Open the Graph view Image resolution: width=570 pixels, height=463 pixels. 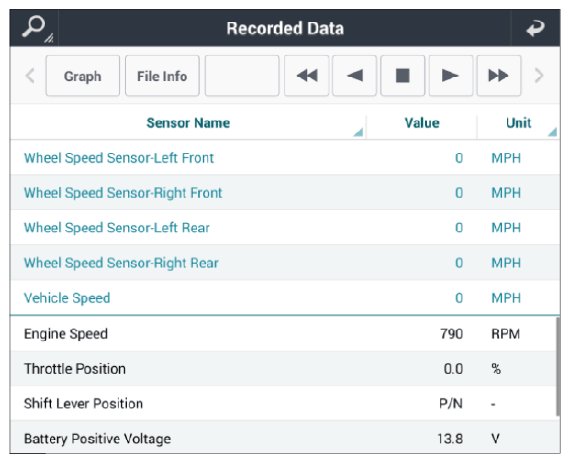[83, 76]
